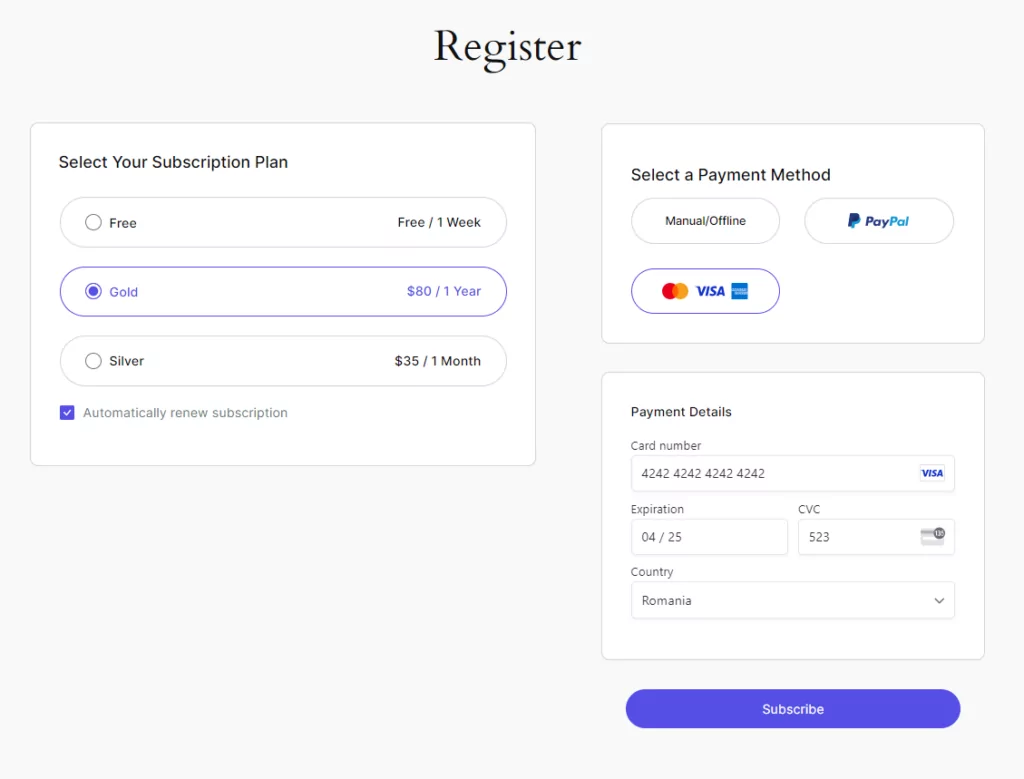The height and width of the screenshot is (779, 1024).
Task: Choose Manual/Offline payment method
Action: (705, 221)
